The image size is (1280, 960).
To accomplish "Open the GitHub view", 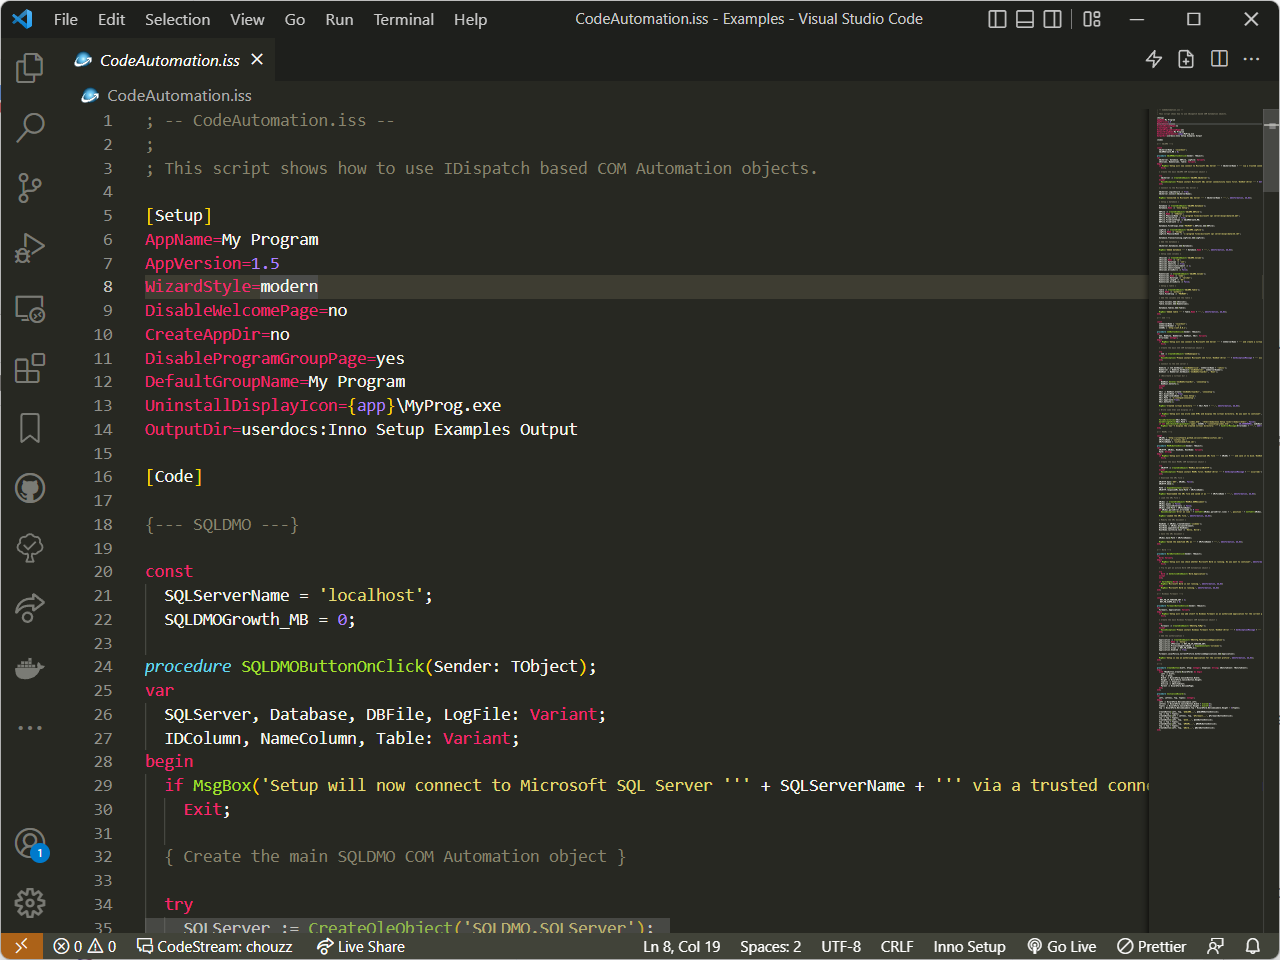I will point(30,488).
